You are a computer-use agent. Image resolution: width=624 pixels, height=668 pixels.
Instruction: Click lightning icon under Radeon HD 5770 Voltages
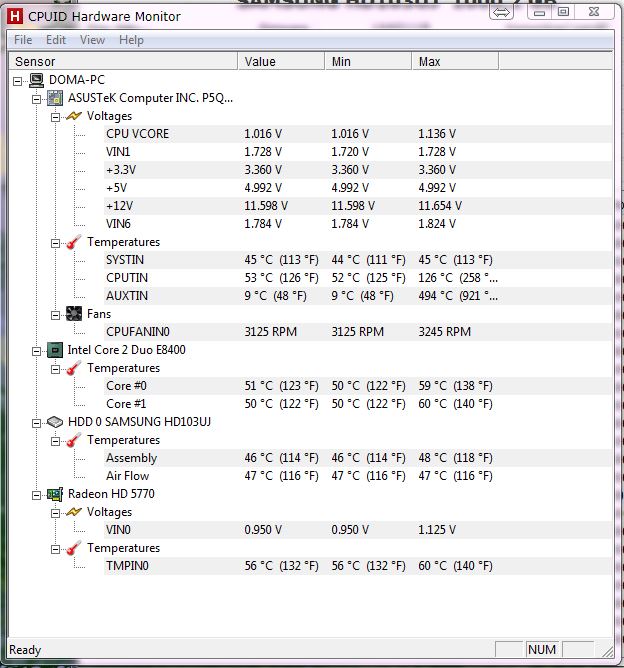click(x=74, y=512)
